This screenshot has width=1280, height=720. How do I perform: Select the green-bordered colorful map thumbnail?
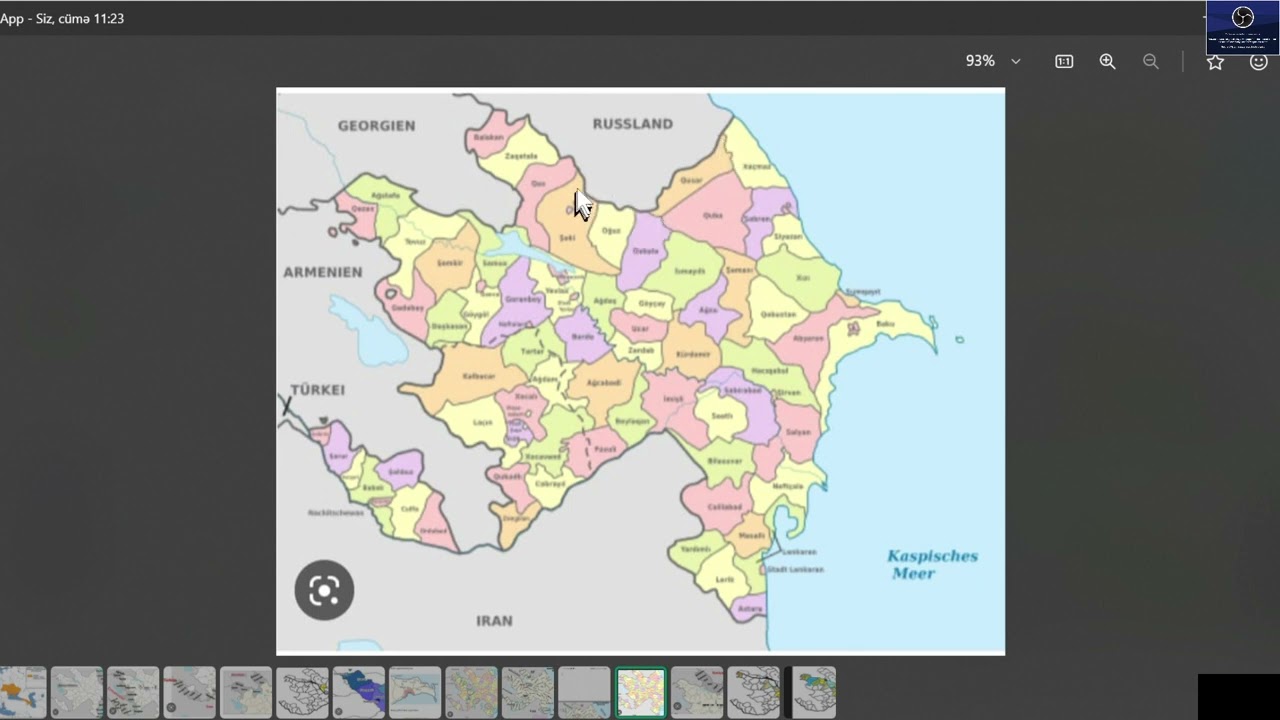pyautogui.click(x=641, y=692)
